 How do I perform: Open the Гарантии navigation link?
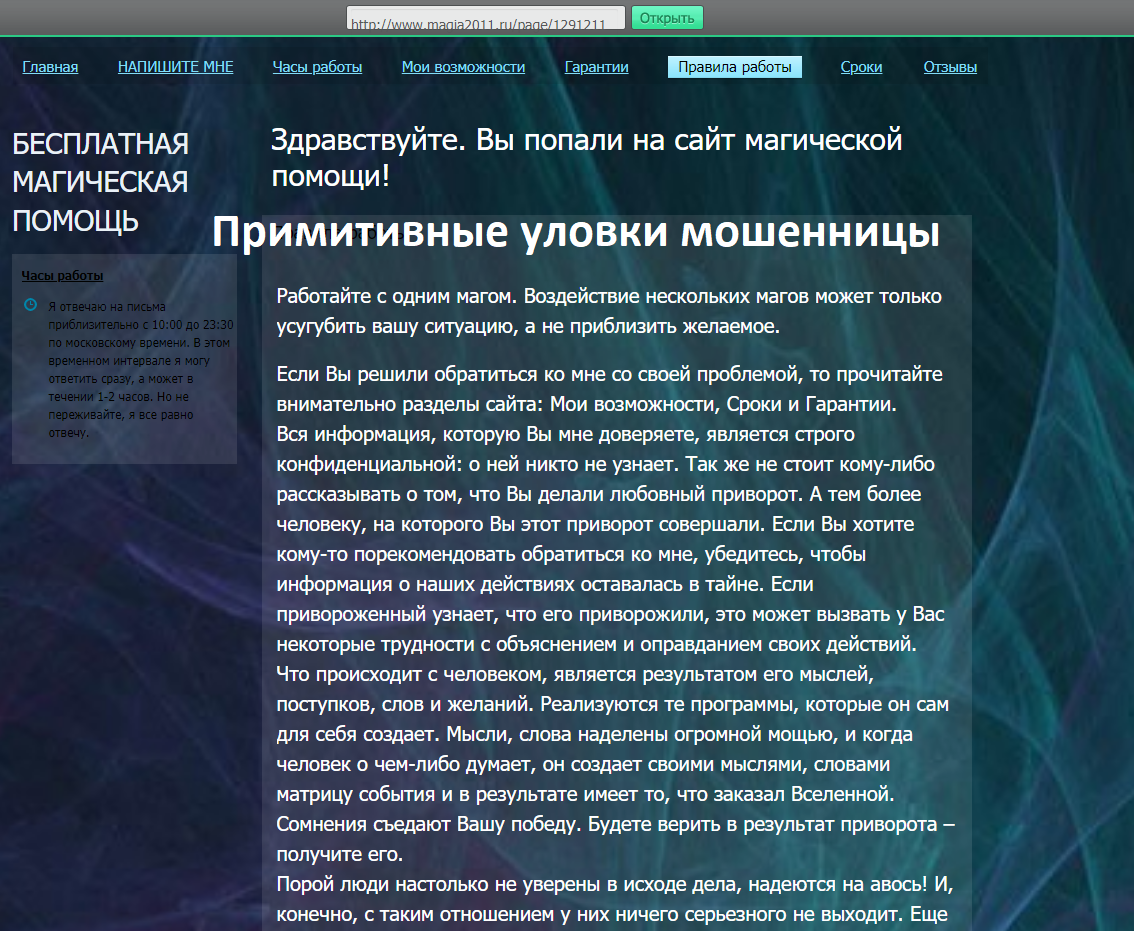[596, 67]
